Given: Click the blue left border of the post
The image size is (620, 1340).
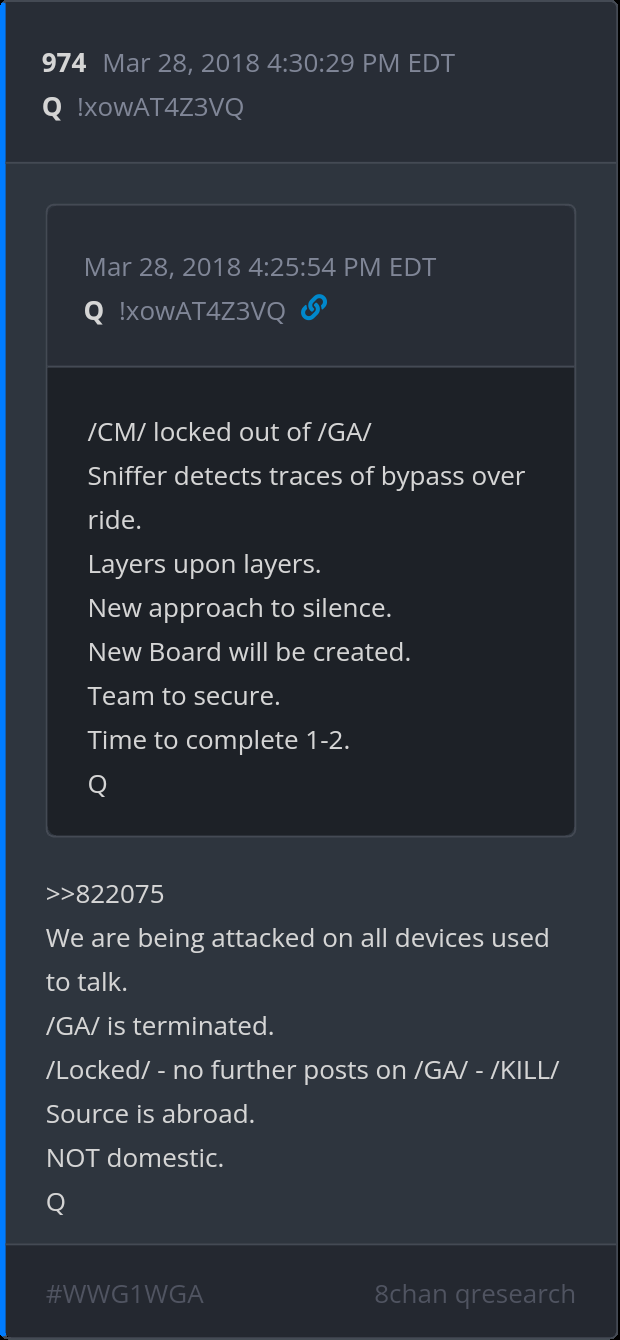Looking at the screenshot, I should click(x=3, y=670).
